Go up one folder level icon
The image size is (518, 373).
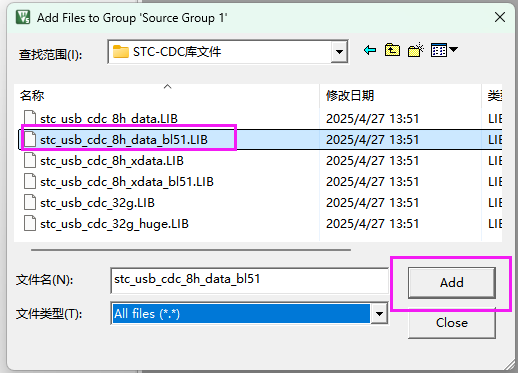click(x=392, y=50)
